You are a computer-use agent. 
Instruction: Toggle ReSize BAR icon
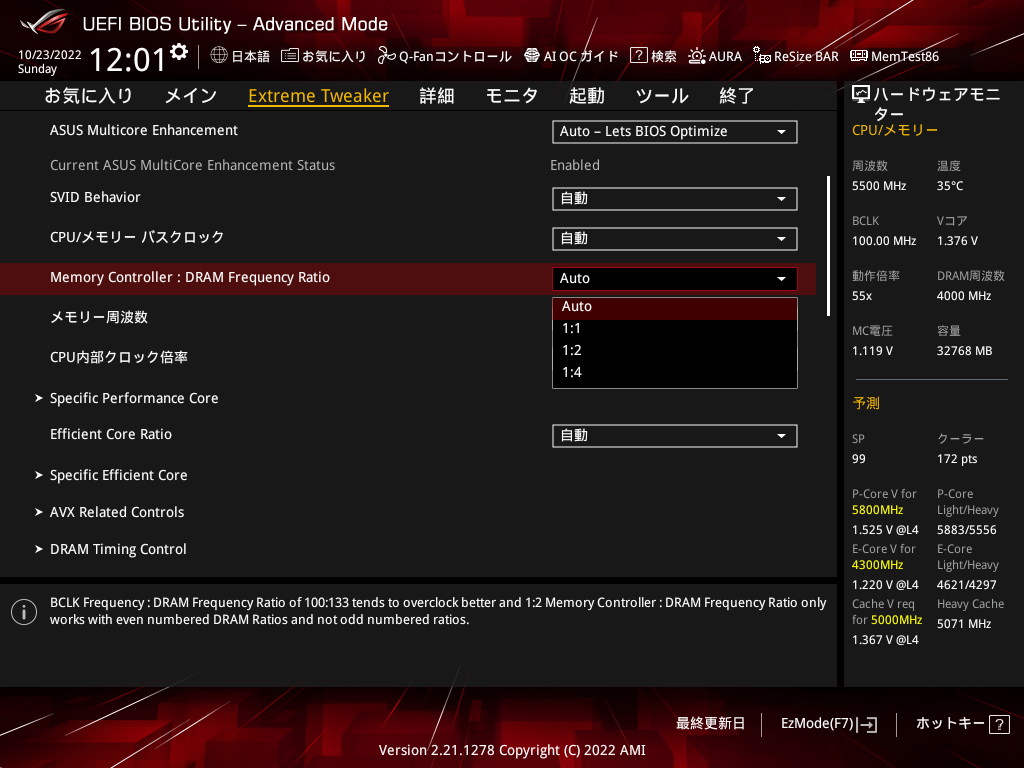[761, 56]
